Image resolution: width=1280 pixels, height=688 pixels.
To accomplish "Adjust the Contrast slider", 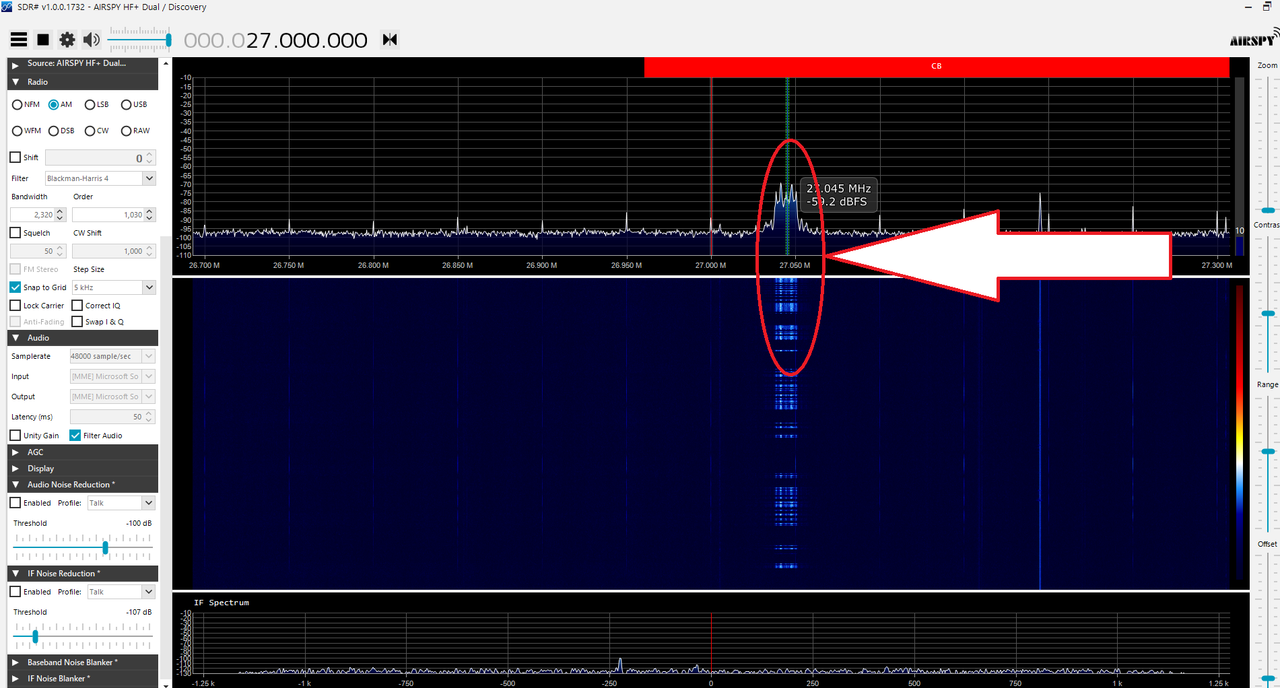I will 1267,305.
